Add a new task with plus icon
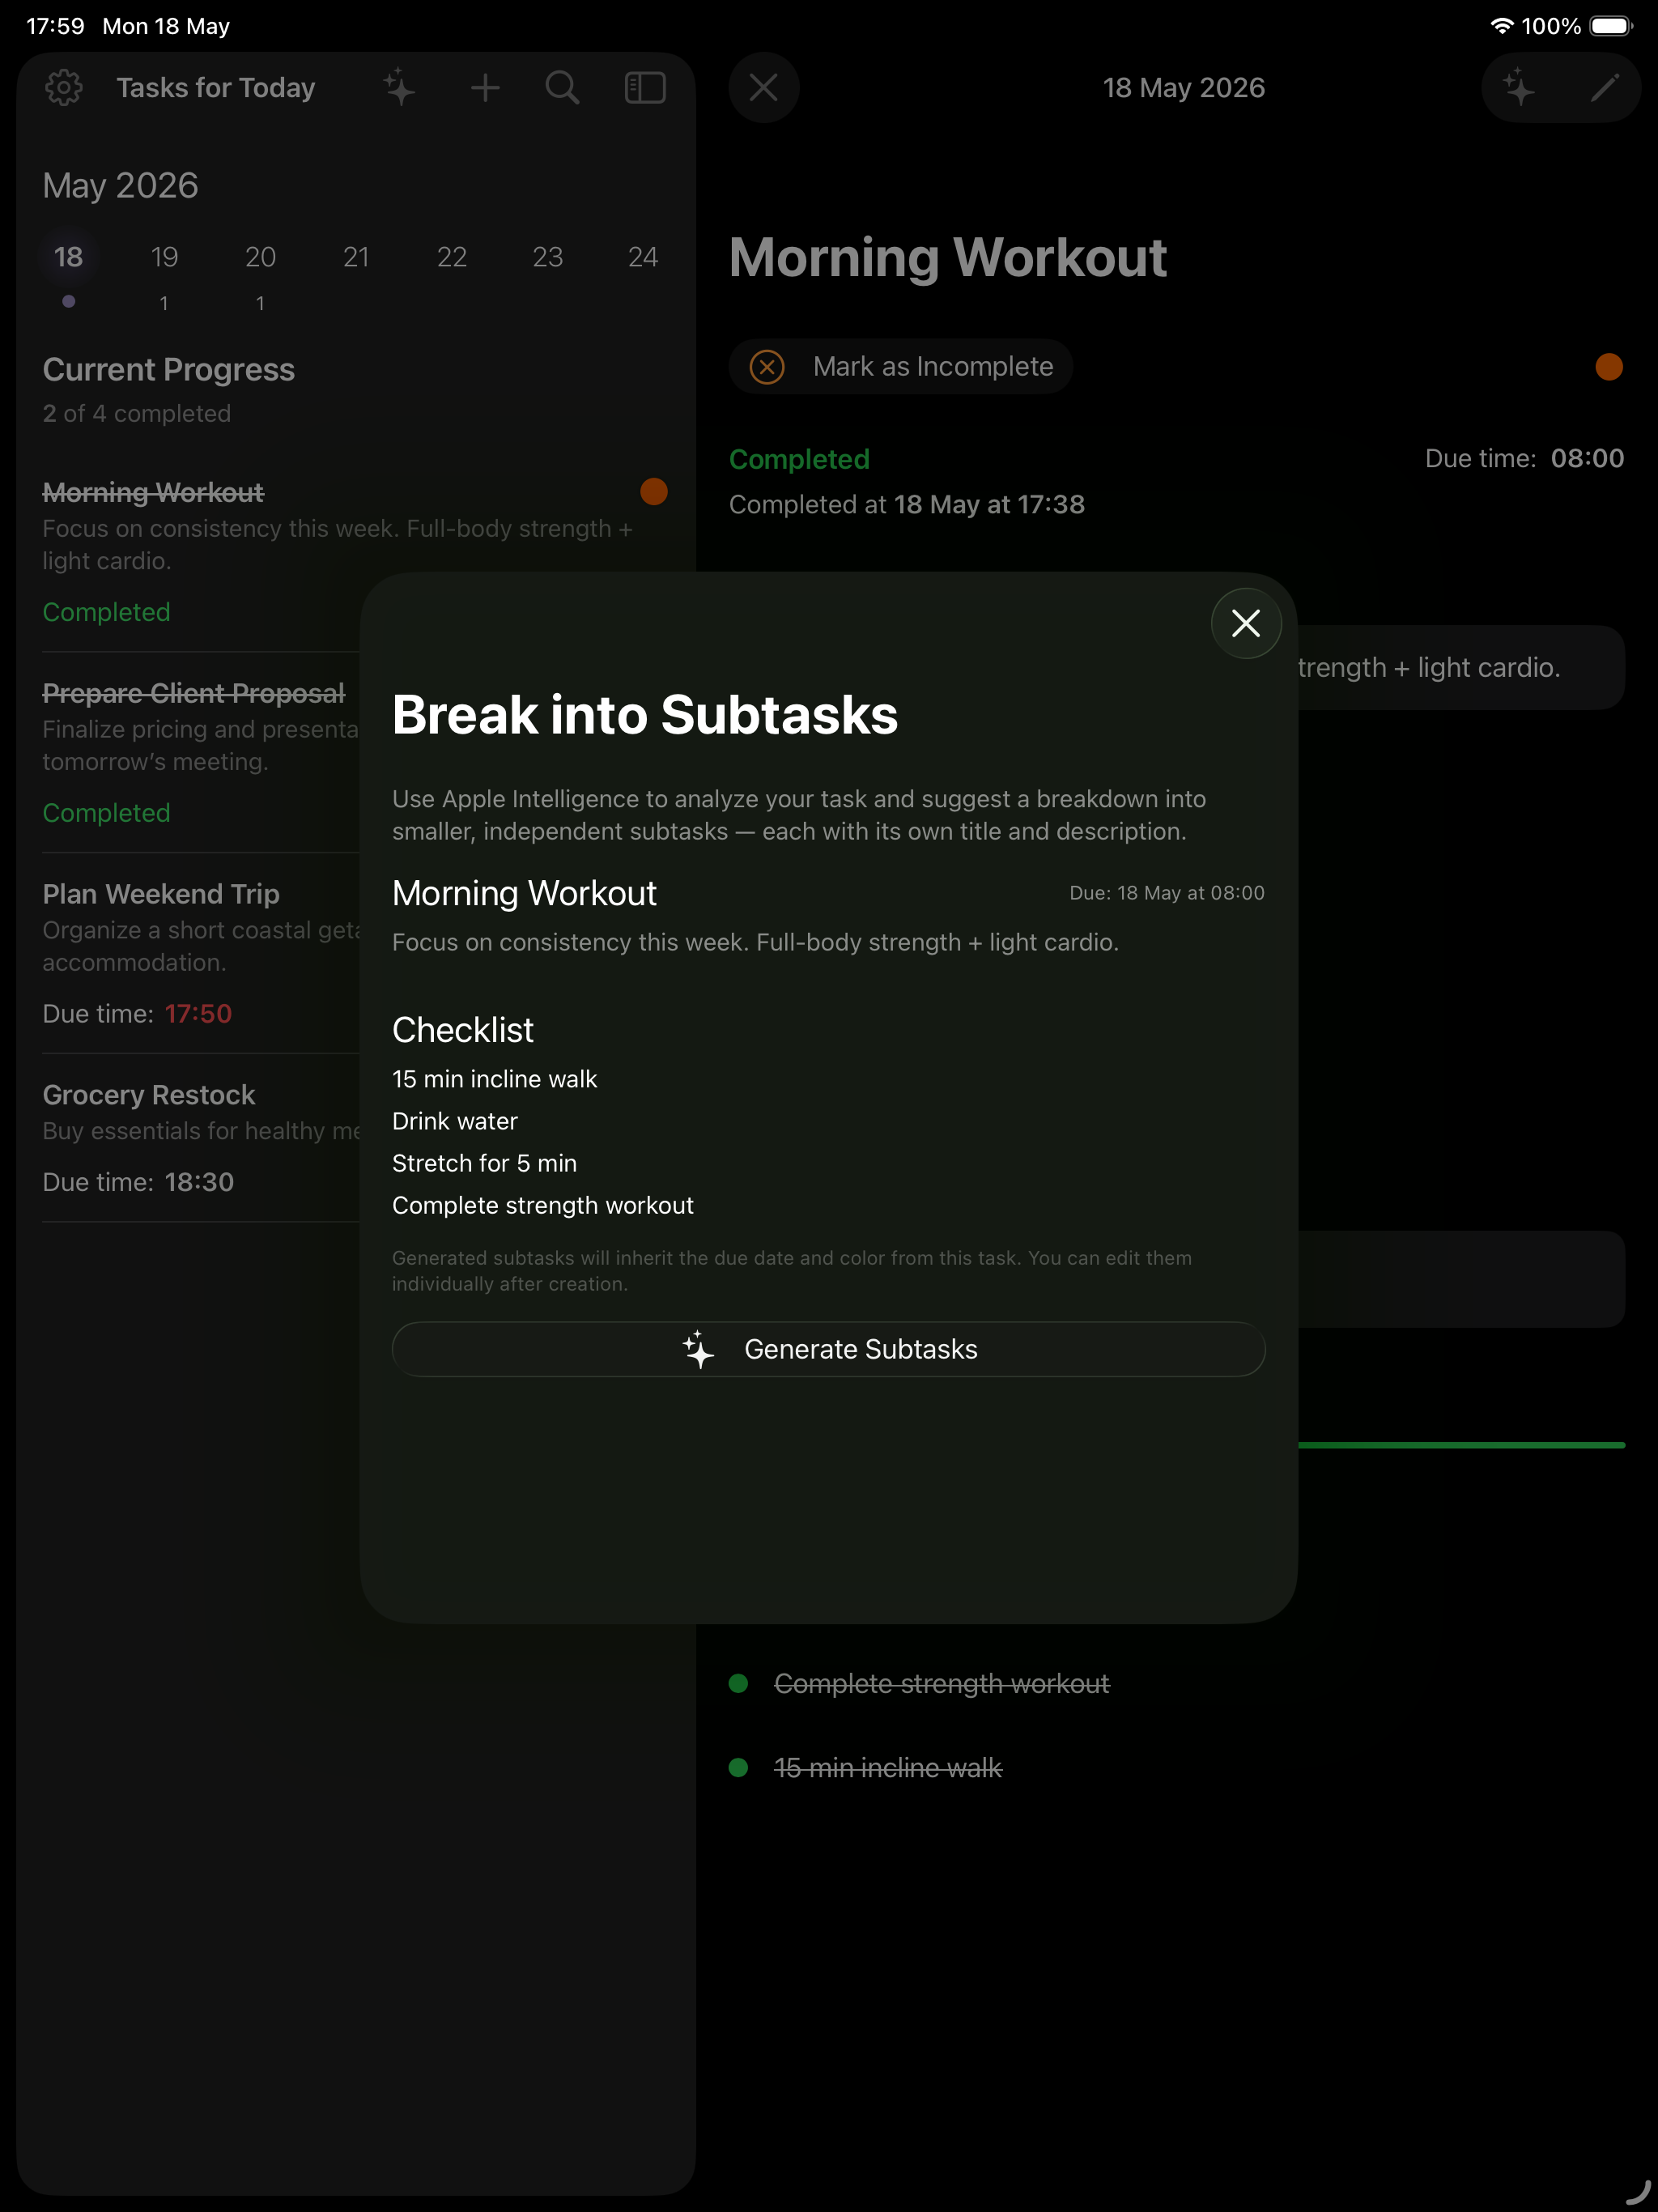1658x2212 pixels. click(x=485, y=88)
